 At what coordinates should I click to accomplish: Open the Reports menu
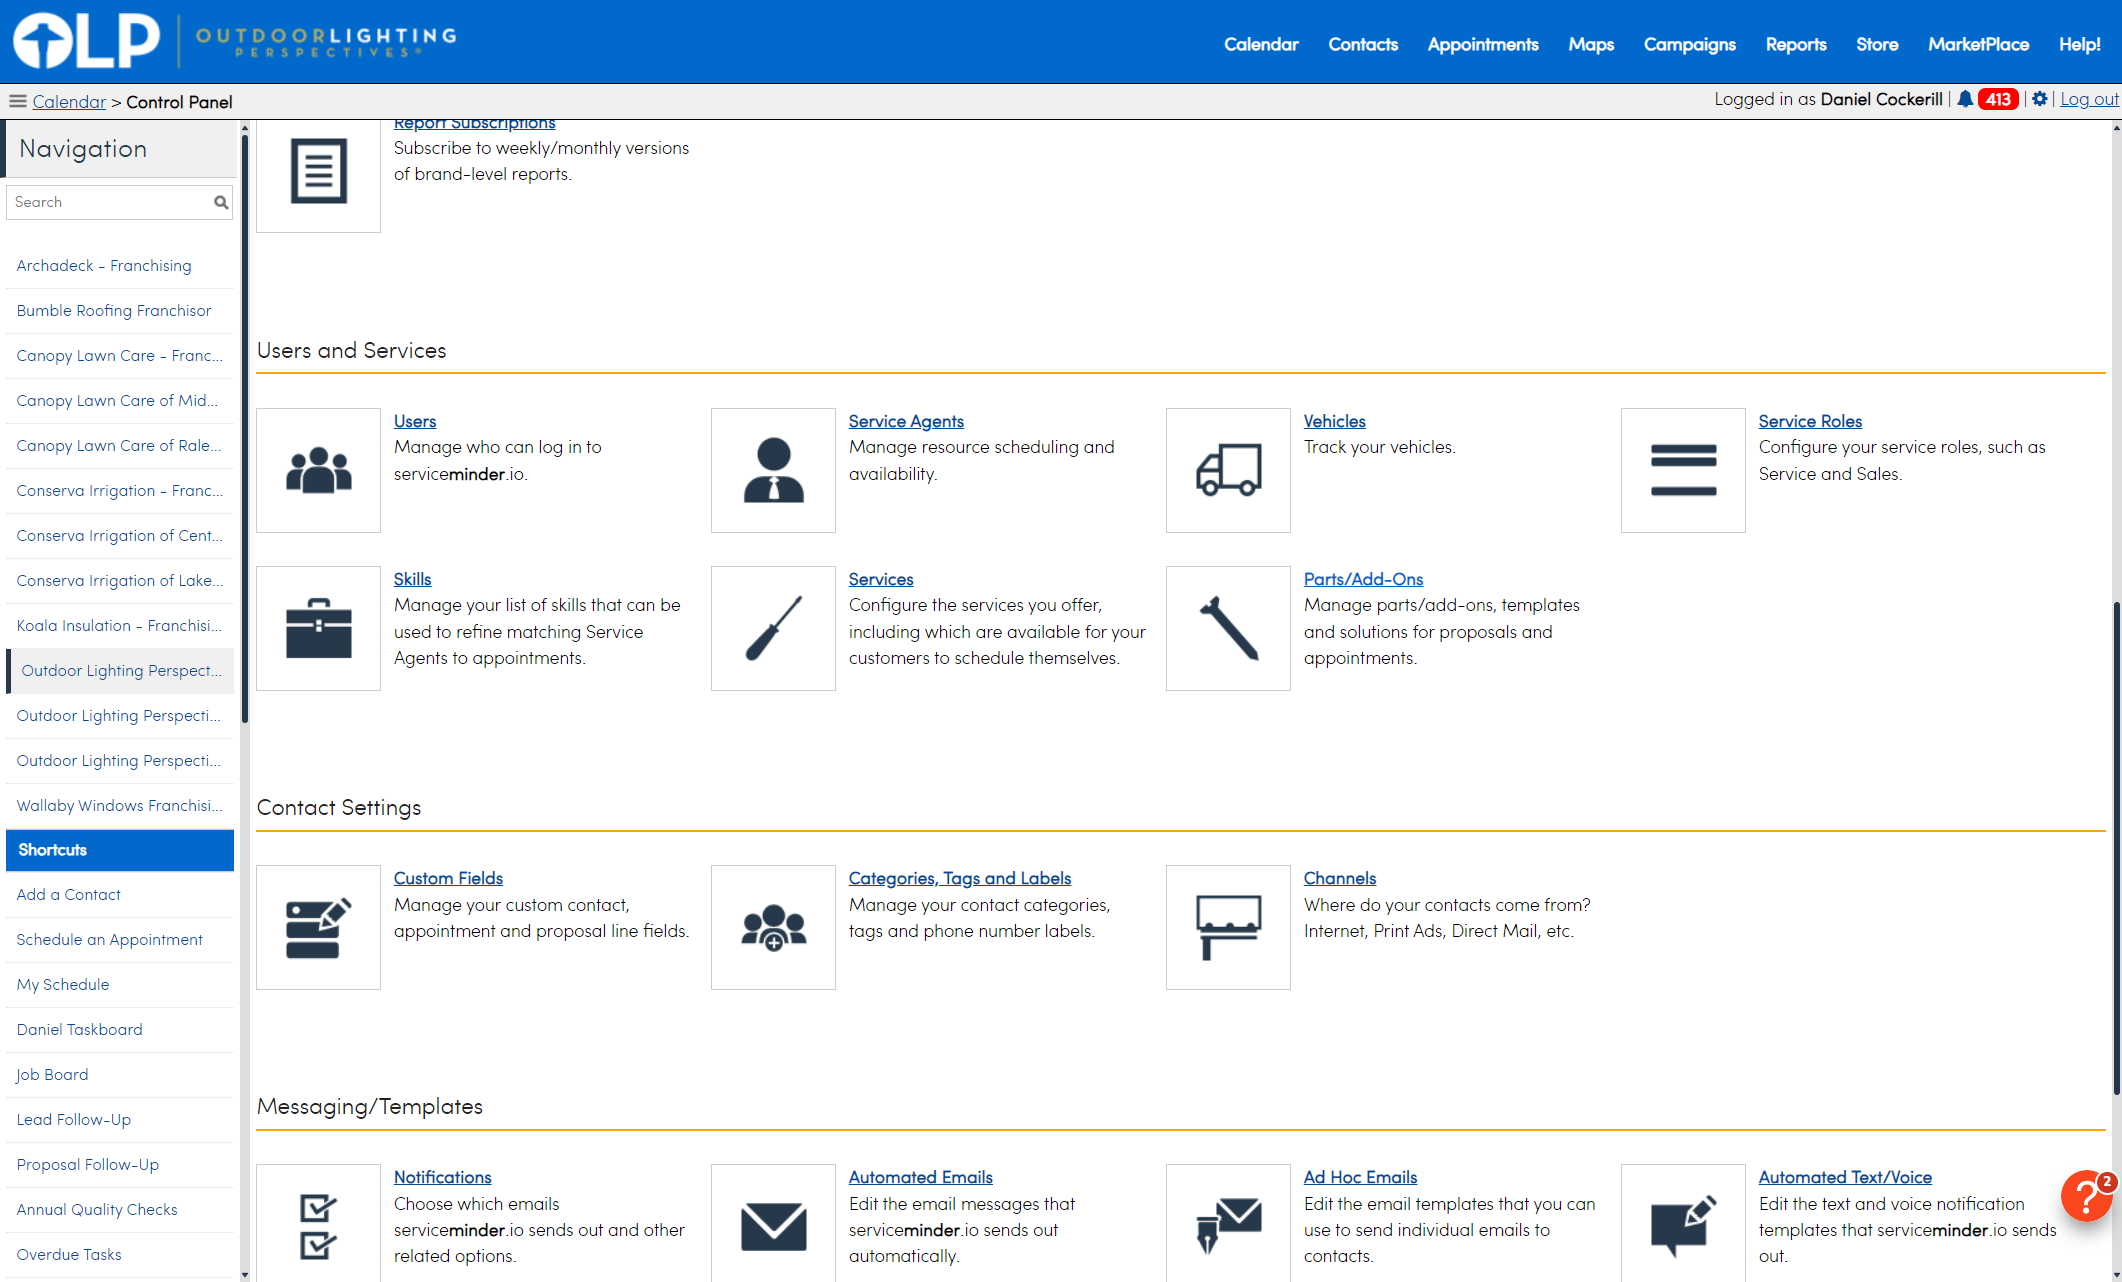coord(1796,44)
